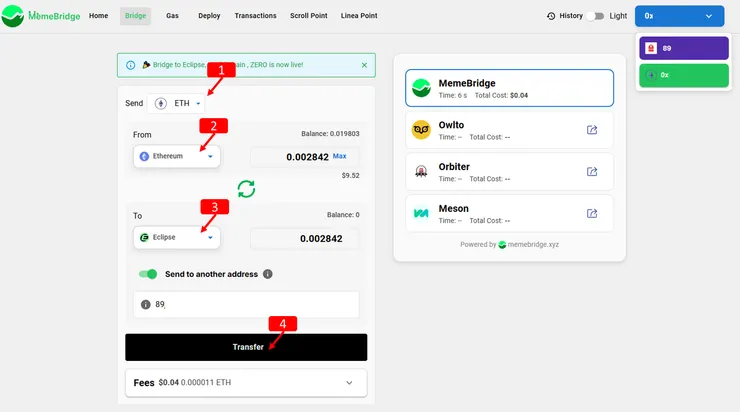Click the $9.52 value text
740x412 pixels.
pyautogui.click(x=351, y=176)
